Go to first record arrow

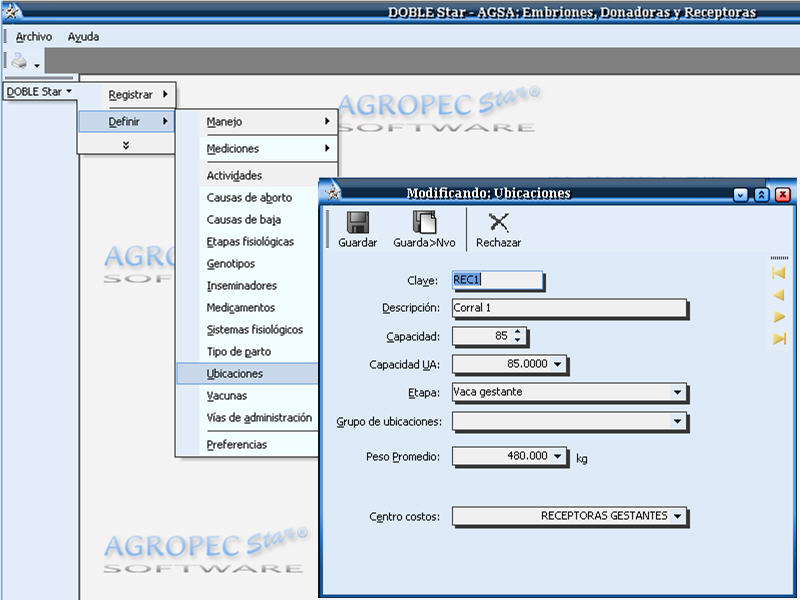coord(779,273)
